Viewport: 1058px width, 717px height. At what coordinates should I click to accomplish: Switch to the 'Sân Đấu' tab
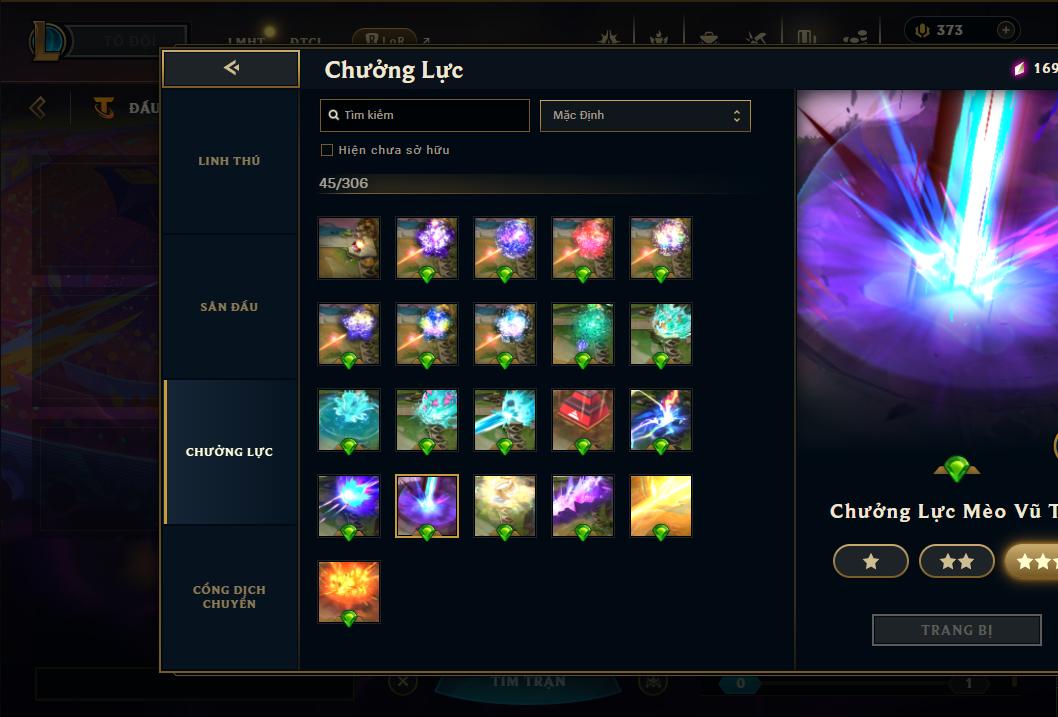[x=229, y=307]
